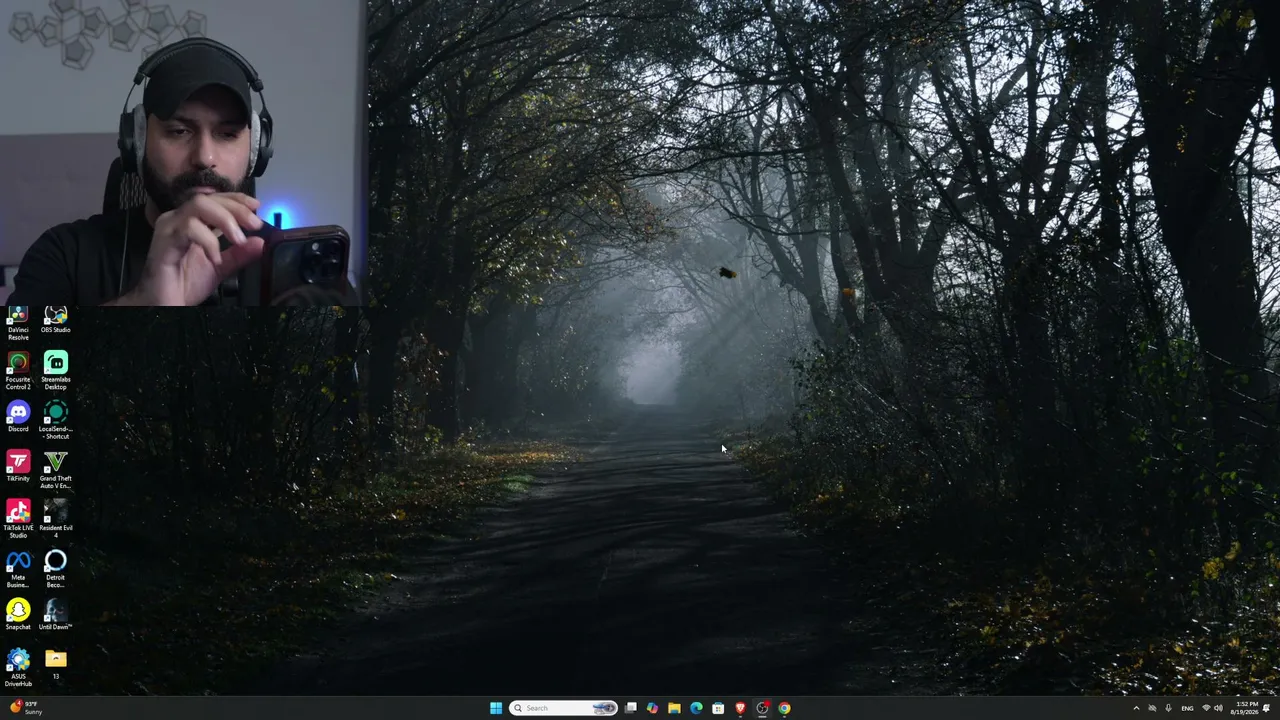The image size is (1280, 720).
Task: Open Microsoft Edge from the taskbar
Action: pos(696,708)
